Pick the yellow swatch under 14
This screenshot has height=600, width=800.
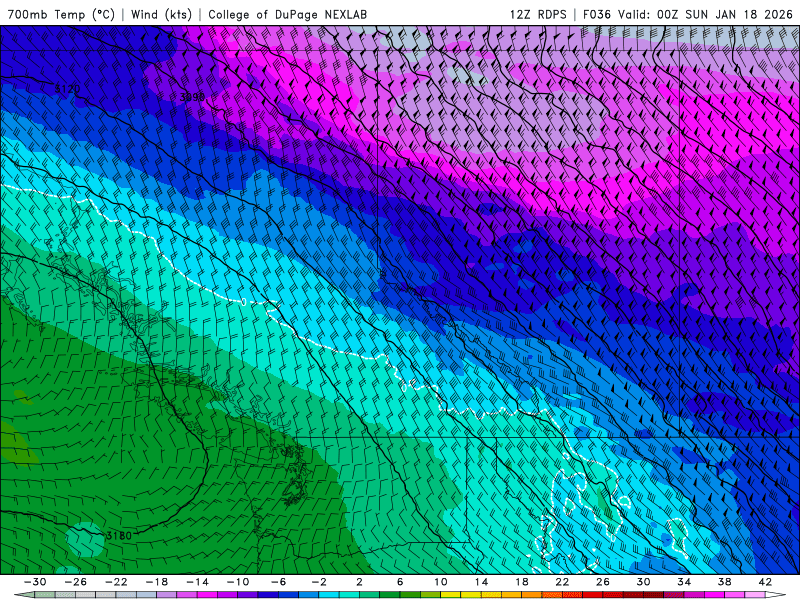471,595
